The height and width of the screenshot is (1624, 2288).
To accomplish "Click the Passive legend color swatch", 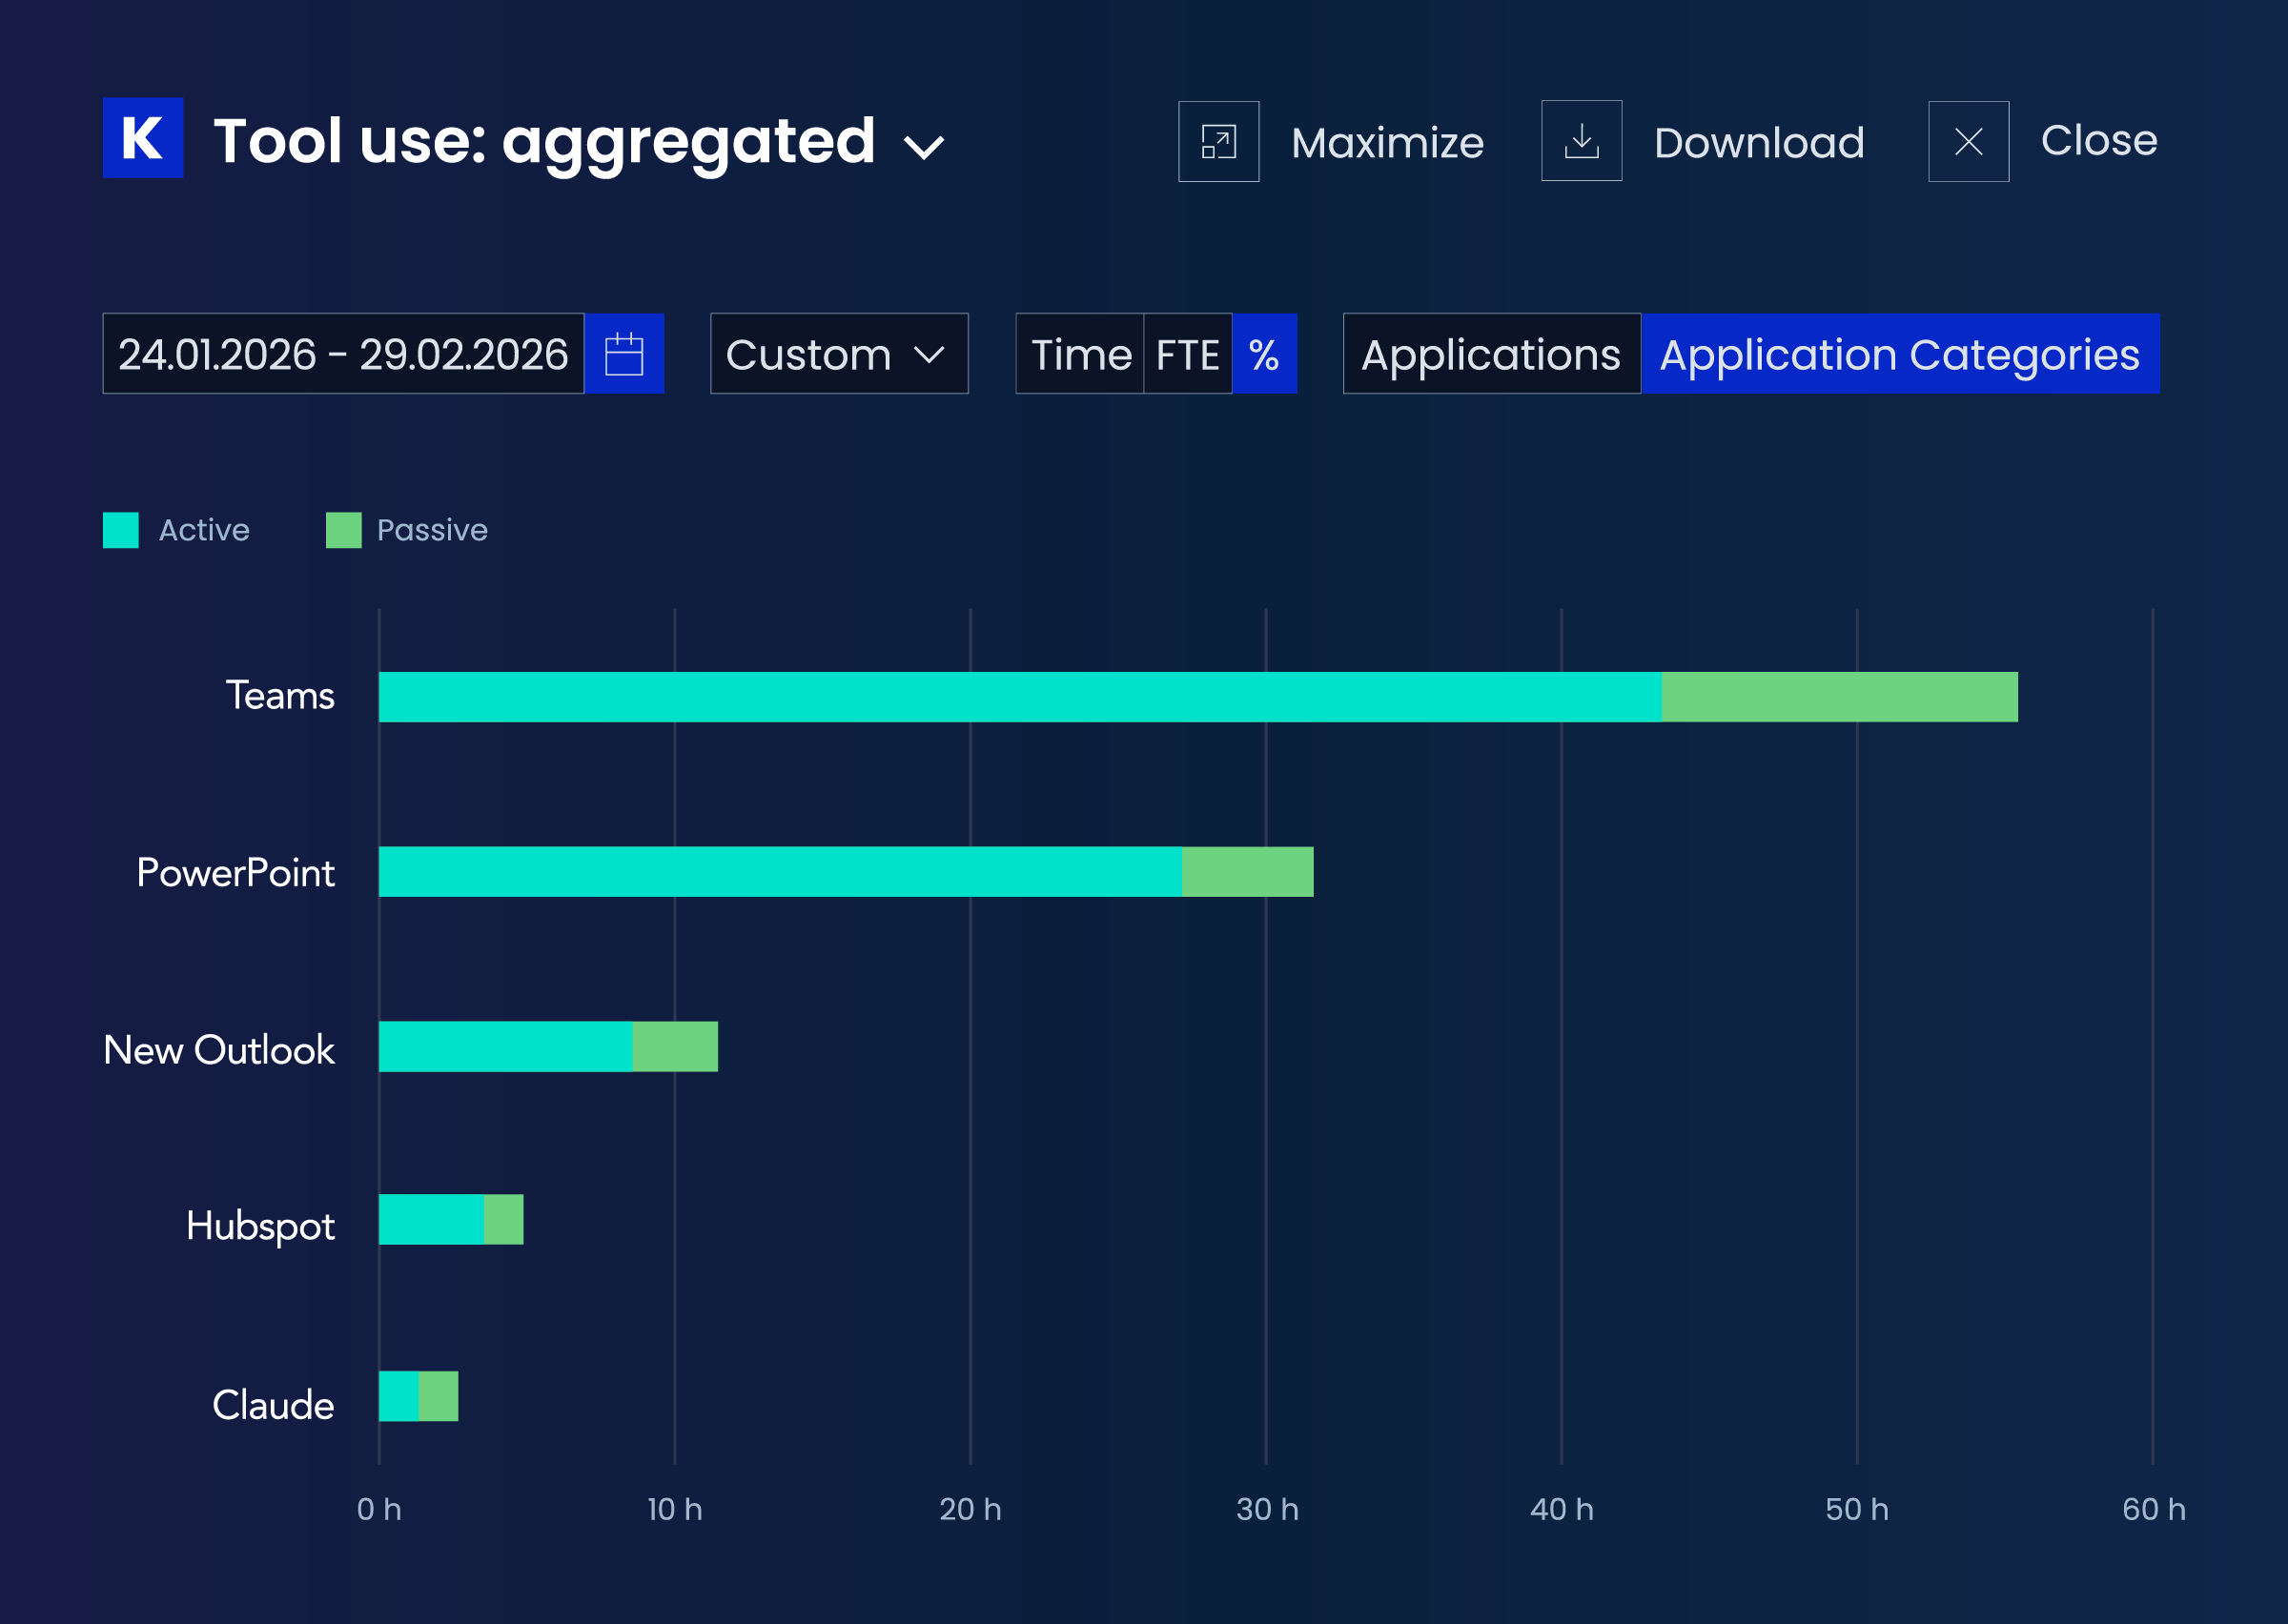I will (344, 530).
